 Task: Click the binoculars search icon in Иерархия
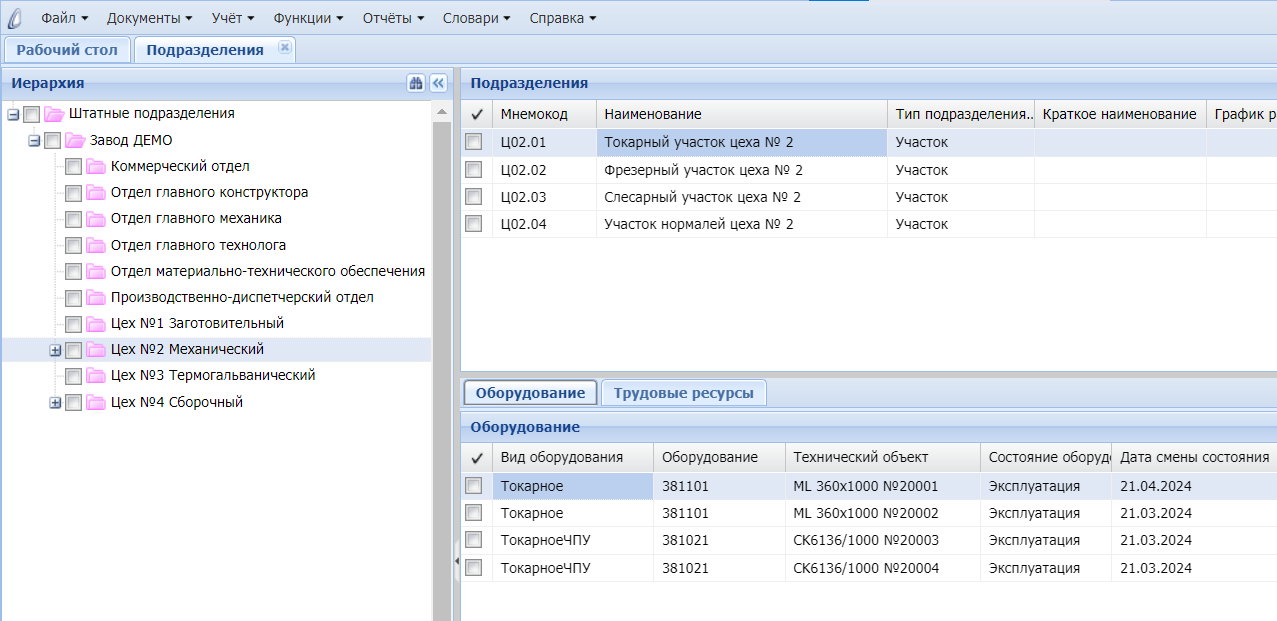[416, 84]
